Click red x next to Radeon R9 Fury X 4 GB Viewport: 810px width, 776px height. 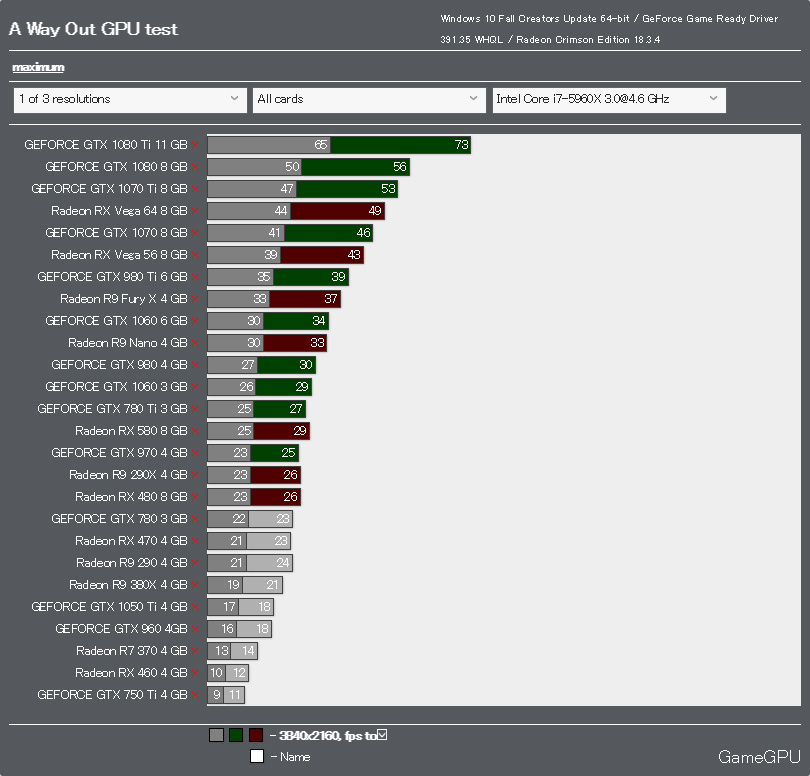click(195, 300)
